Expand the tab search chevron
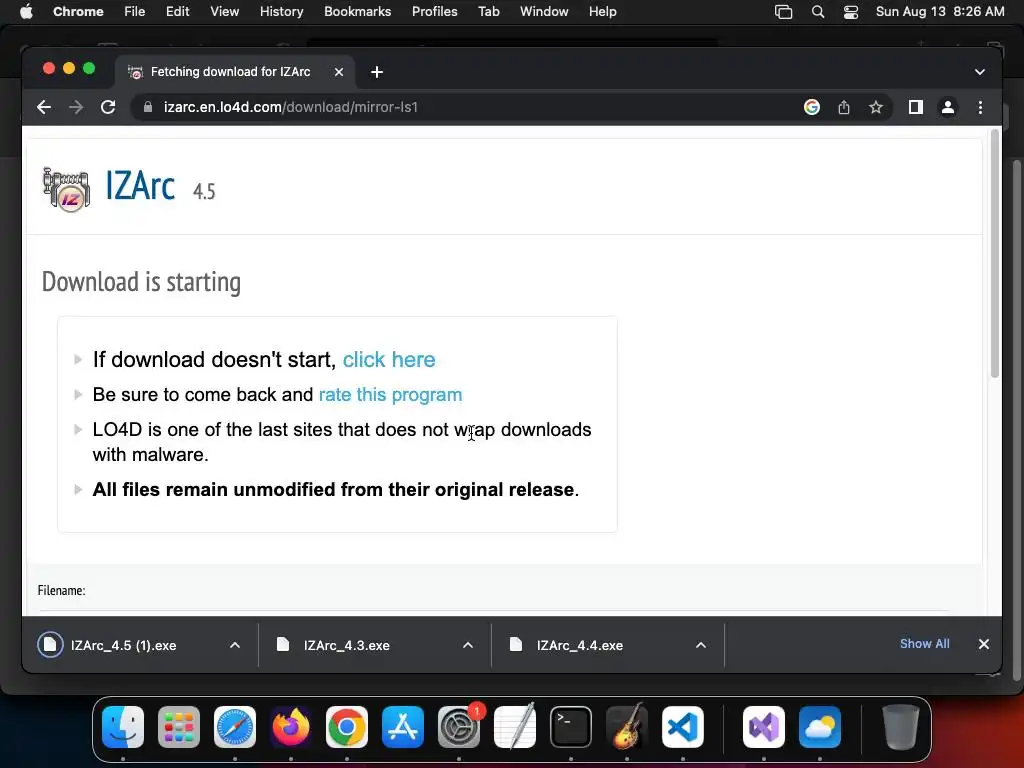Screen dimensions: 1024x768 click(980, 72)
